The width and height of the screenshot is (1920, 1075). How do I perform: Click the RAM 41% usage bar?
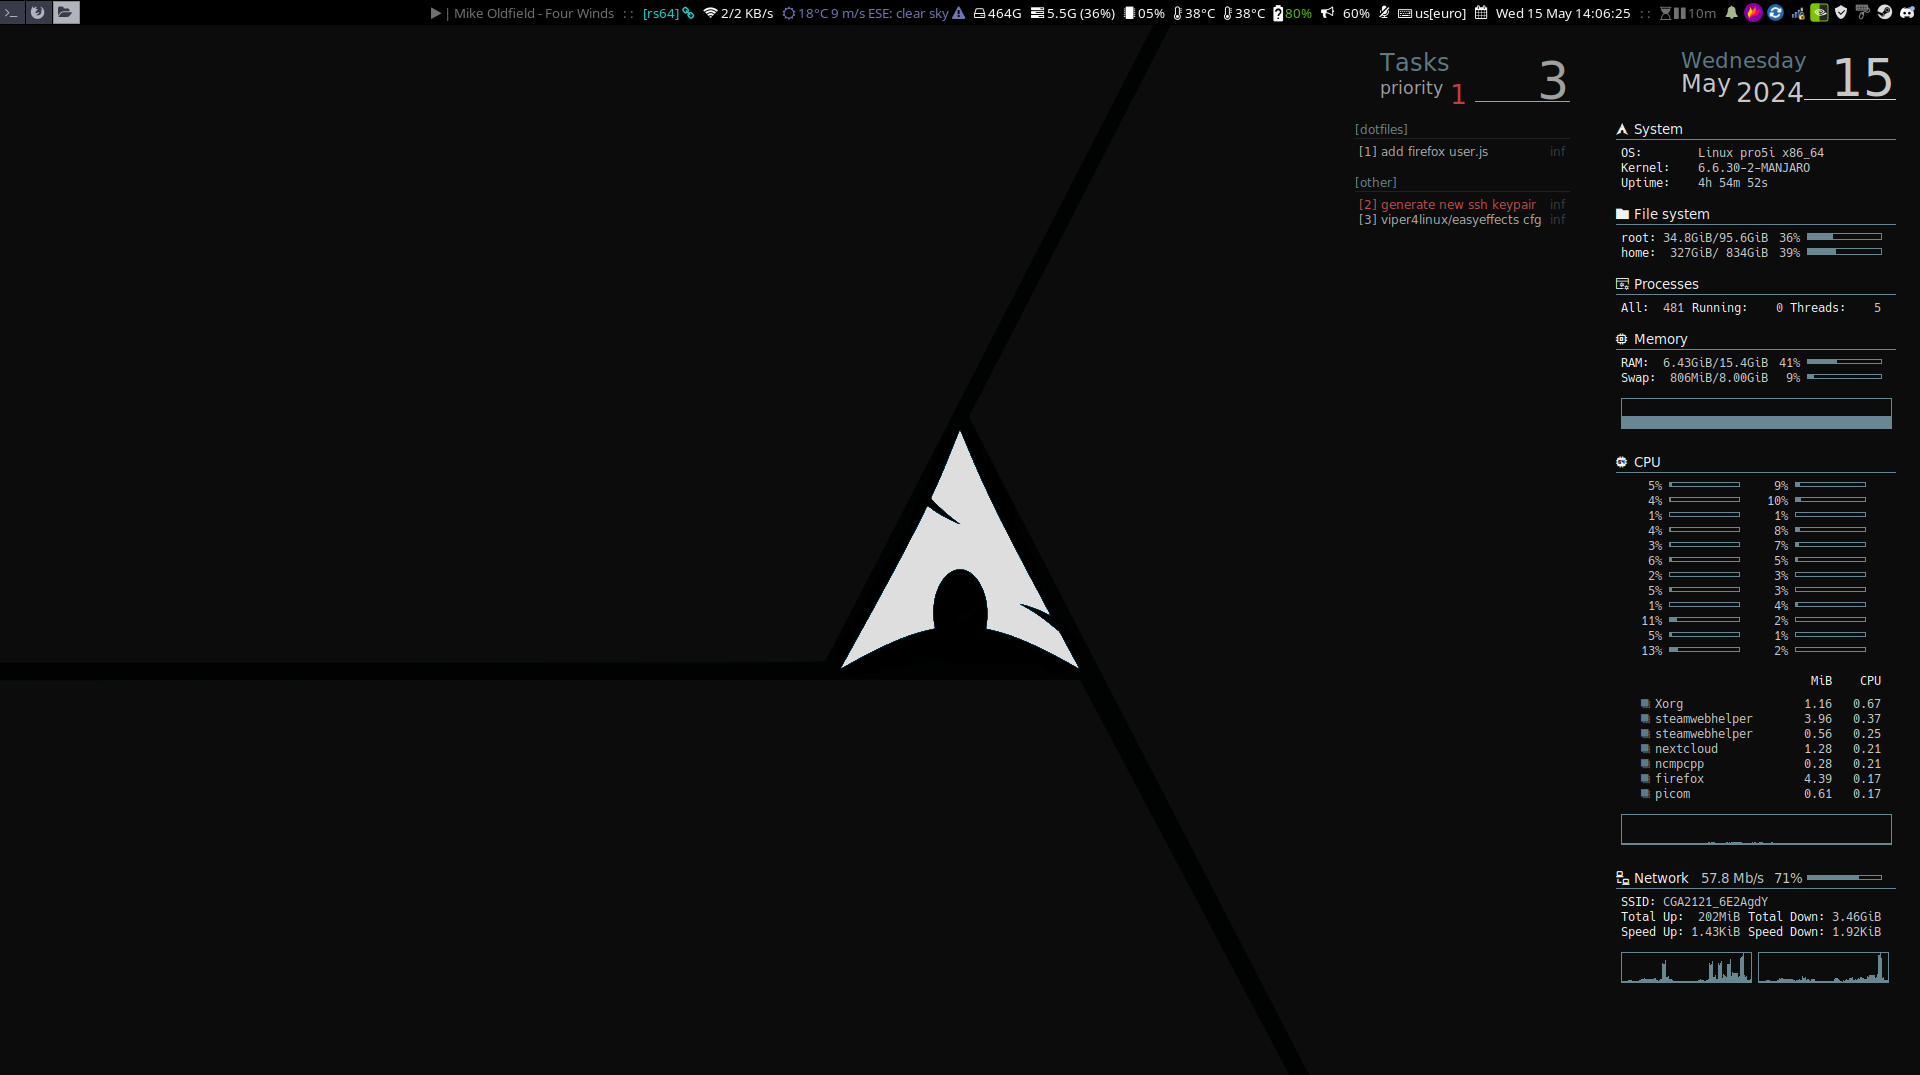tap(1844, 362)
